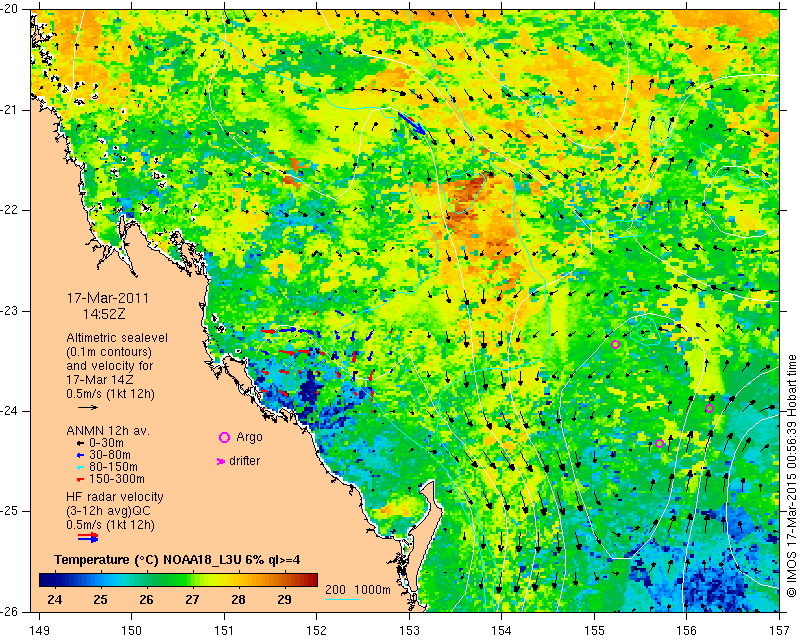Screen dimensions: 800x640
Task: Click the altimetric velocity scale arrow
Action: [x=88, y=407]
